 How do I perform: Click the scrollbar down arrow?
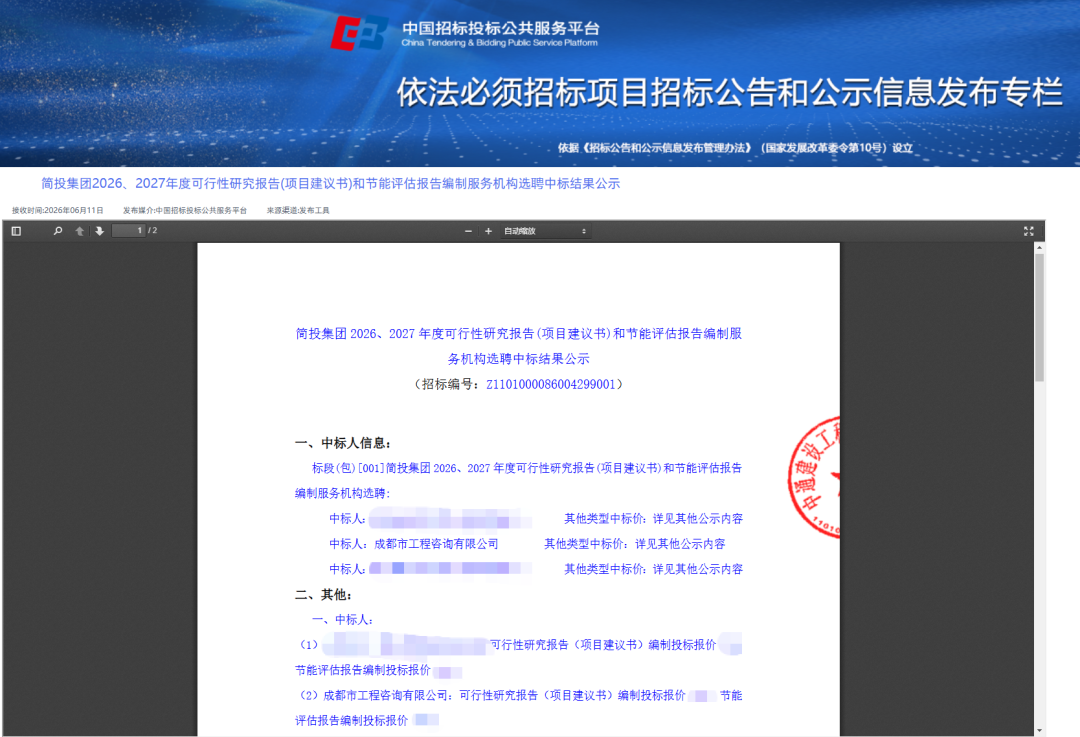tap(1039, 731)
